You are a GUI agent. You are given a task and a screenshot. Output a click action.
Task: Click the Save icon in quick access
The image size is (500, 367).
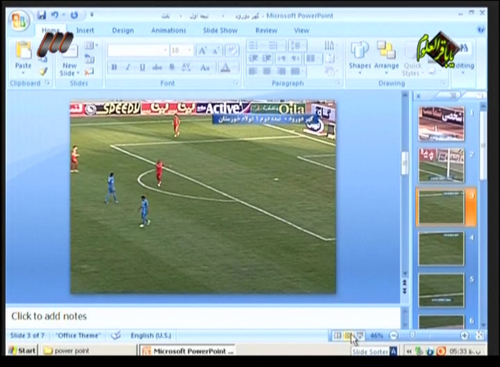[42, 15]
